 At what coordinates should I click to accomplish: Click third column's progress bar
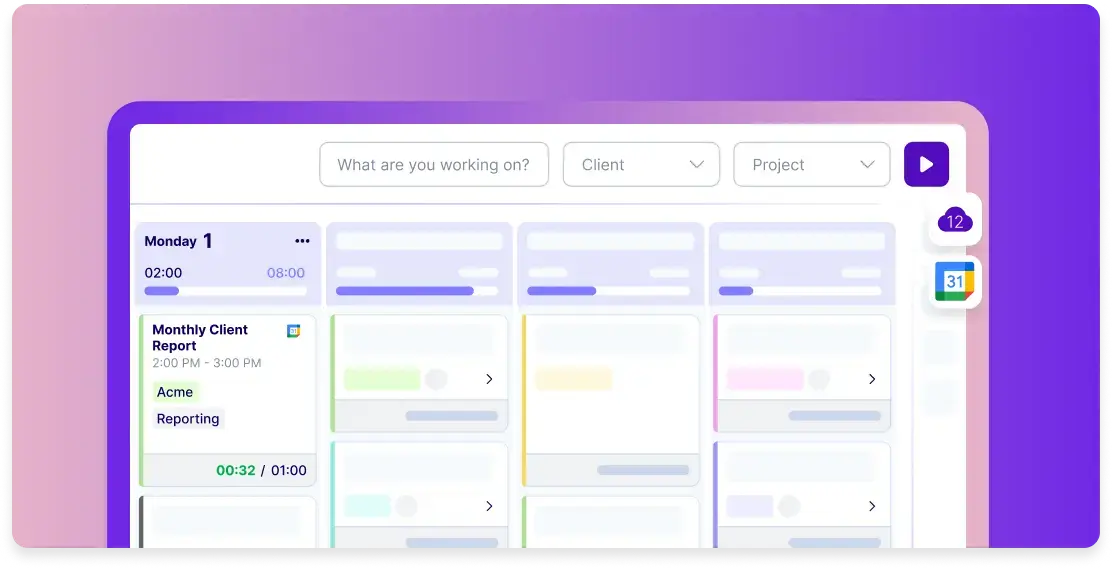608,291
